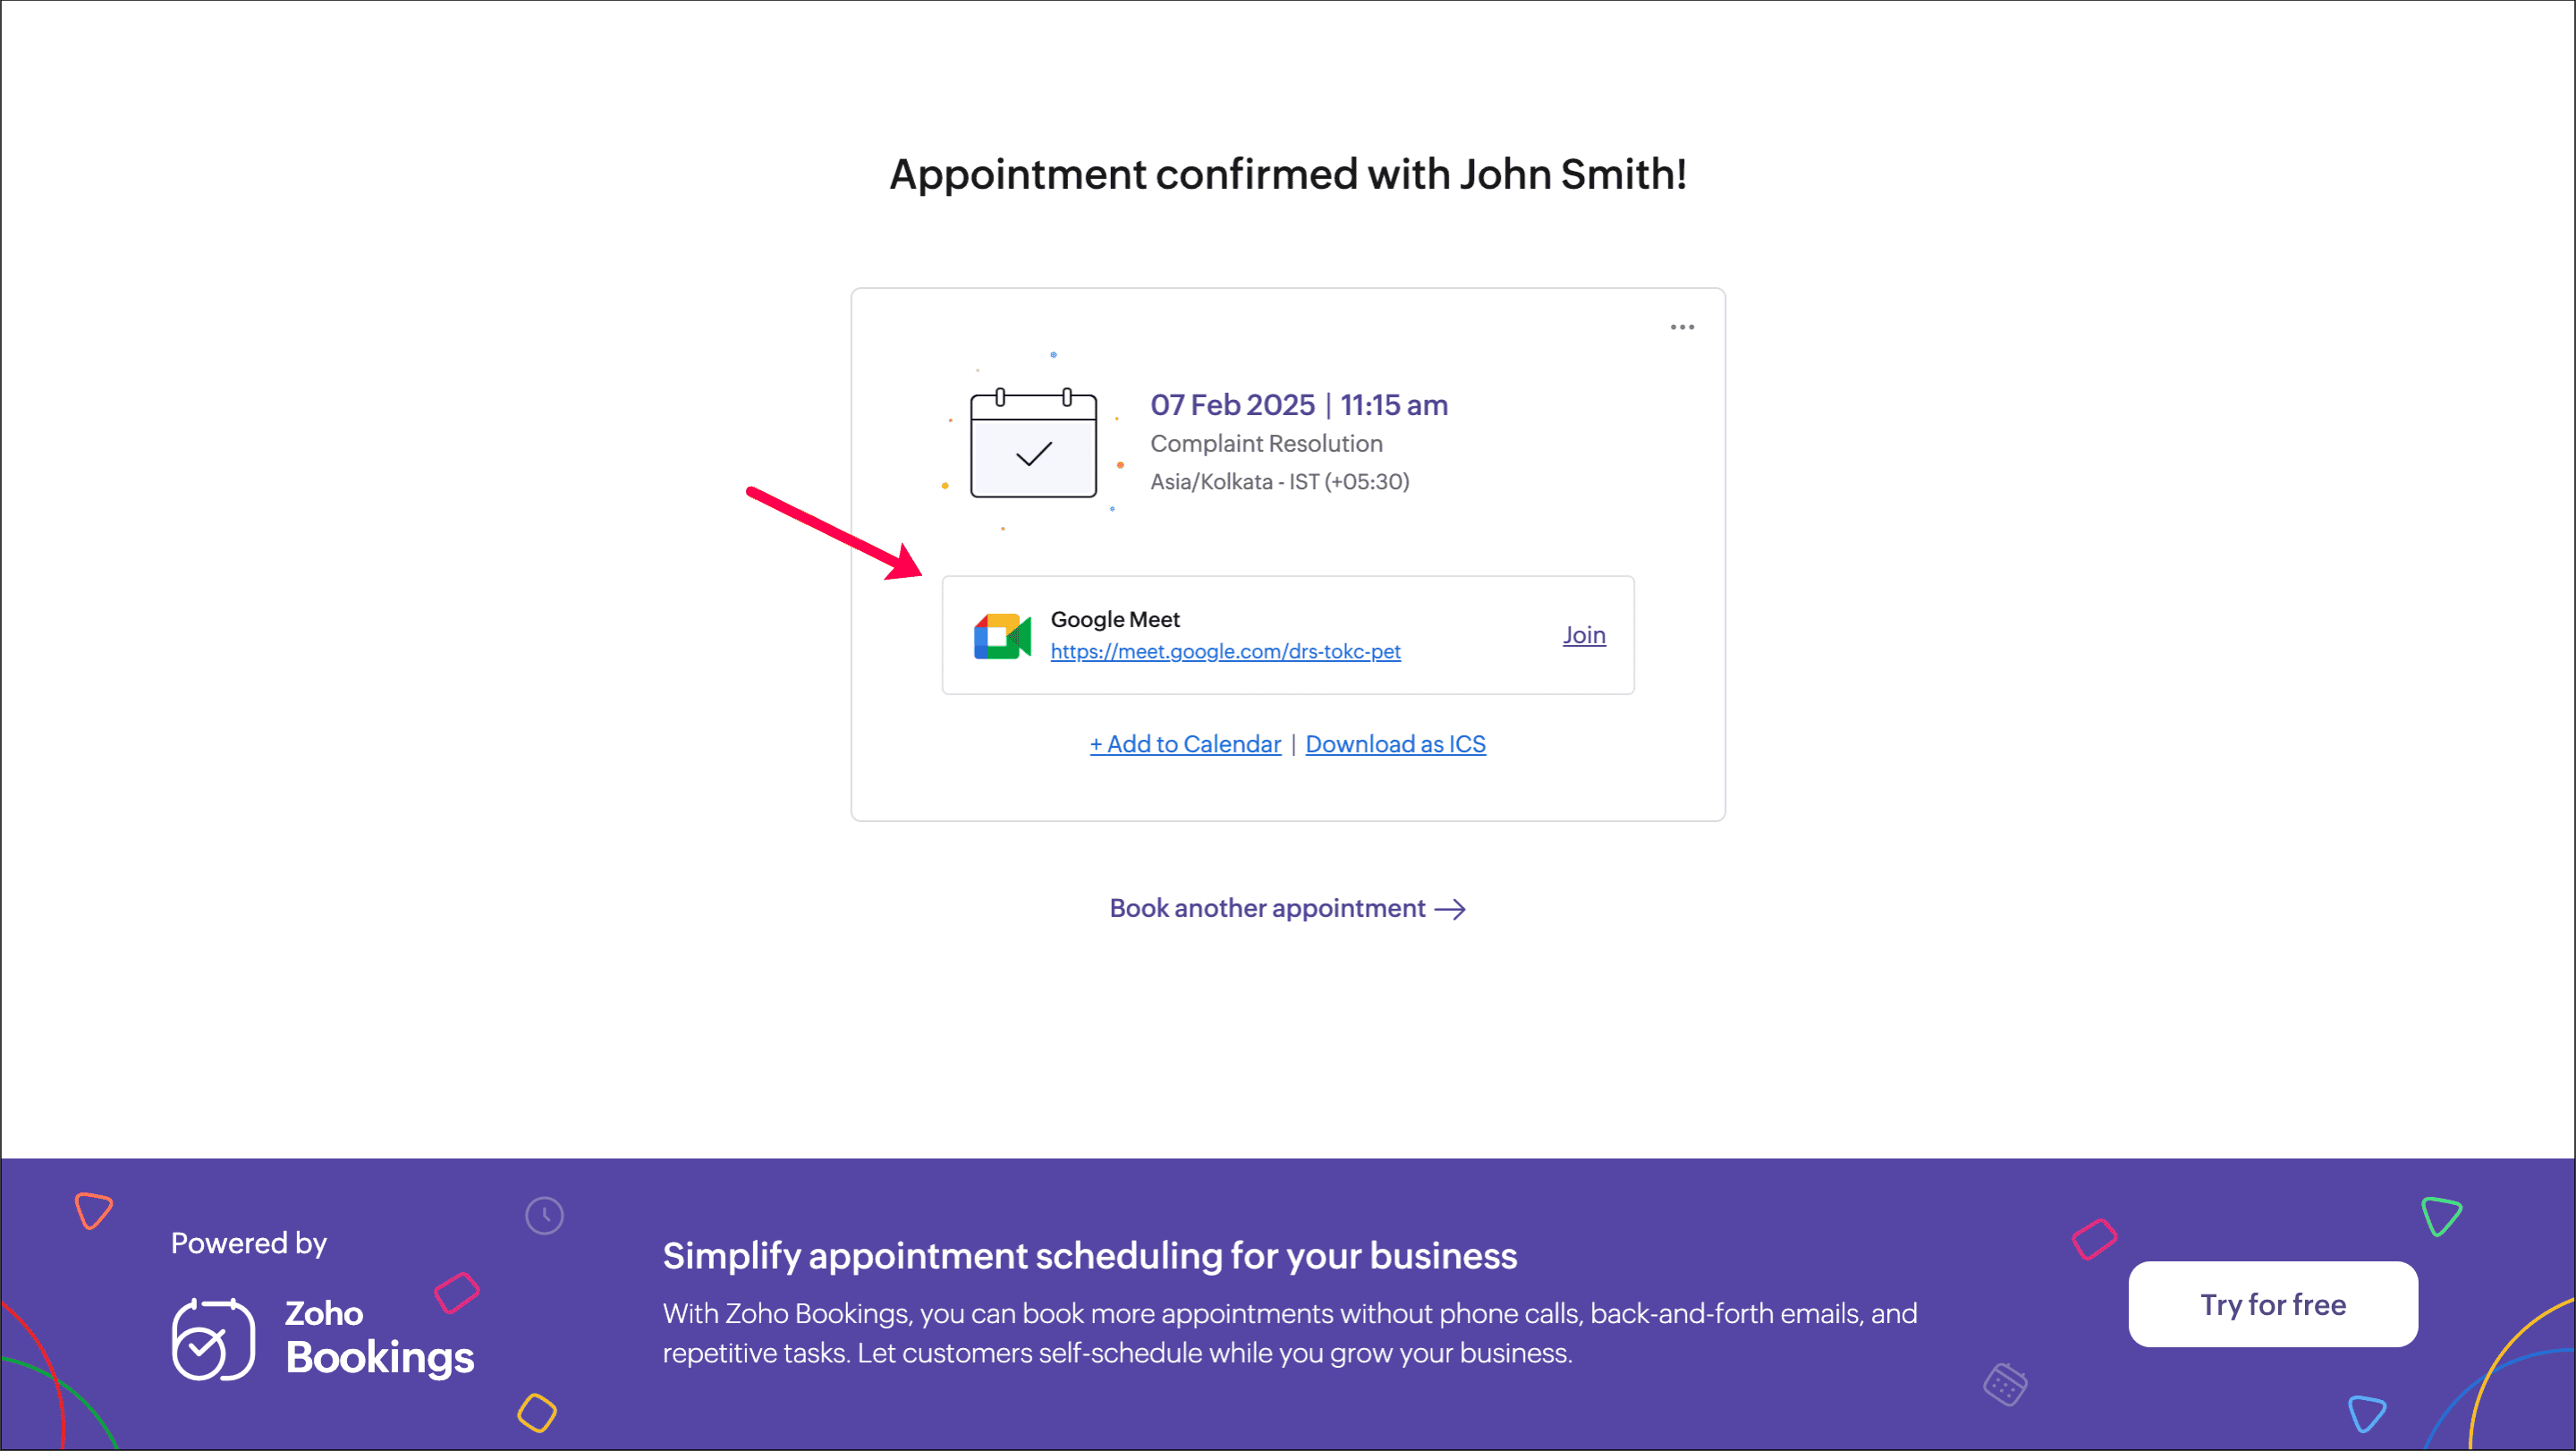2576x1451 pixels.
Task: Click the arrow beside Book another appointment
Action: (1450, 909)
